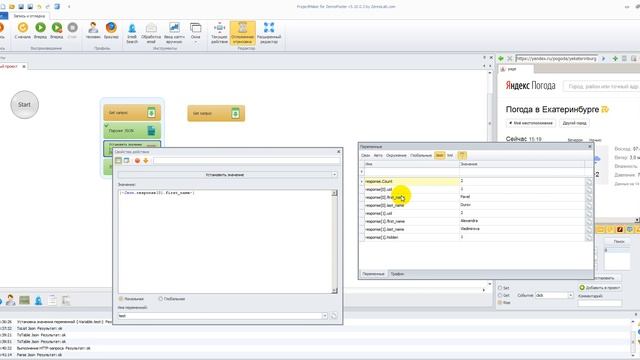
Task: Switch to the Свои variables tab
Action: (x=366, y=156)
